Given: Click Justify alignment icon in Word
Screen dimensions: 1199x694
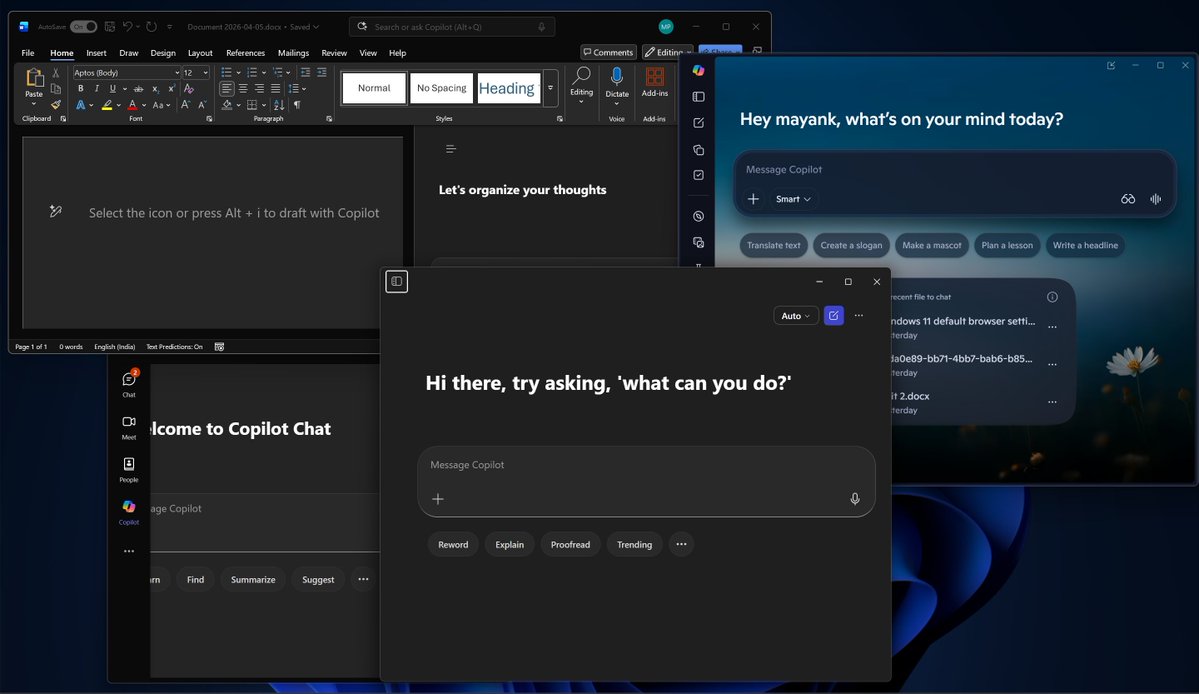Looking at the screenshot, I should pyautogui.click(x=275, y=89).
